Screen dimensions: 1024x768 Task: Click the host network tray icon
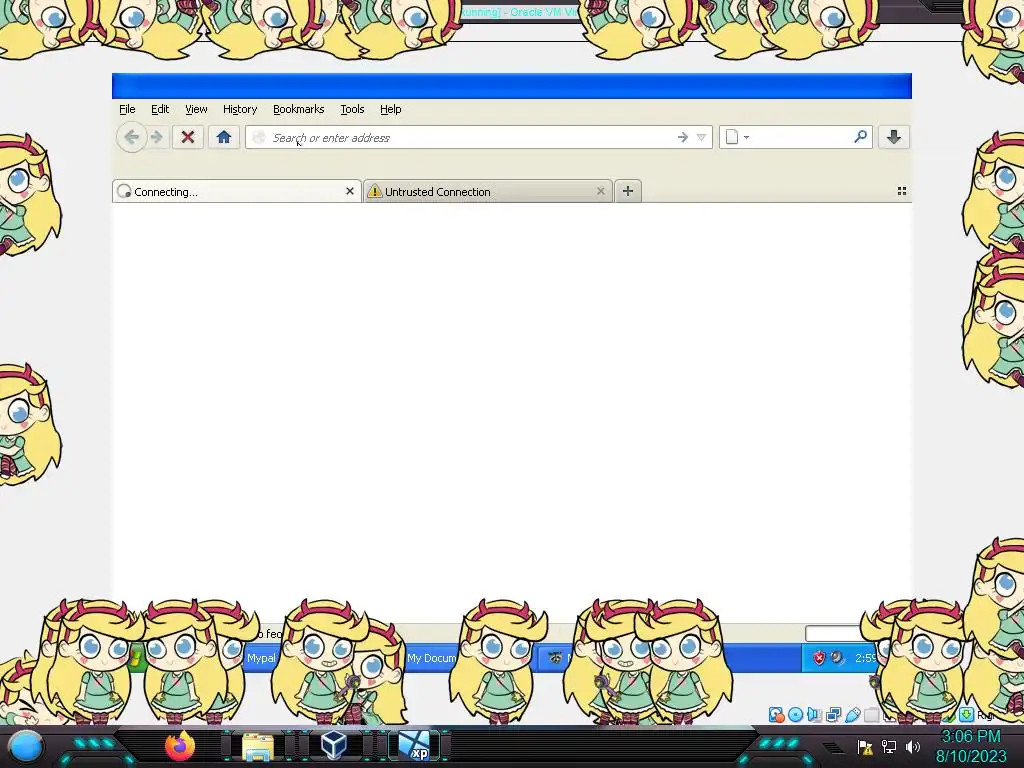pos(889,746)
